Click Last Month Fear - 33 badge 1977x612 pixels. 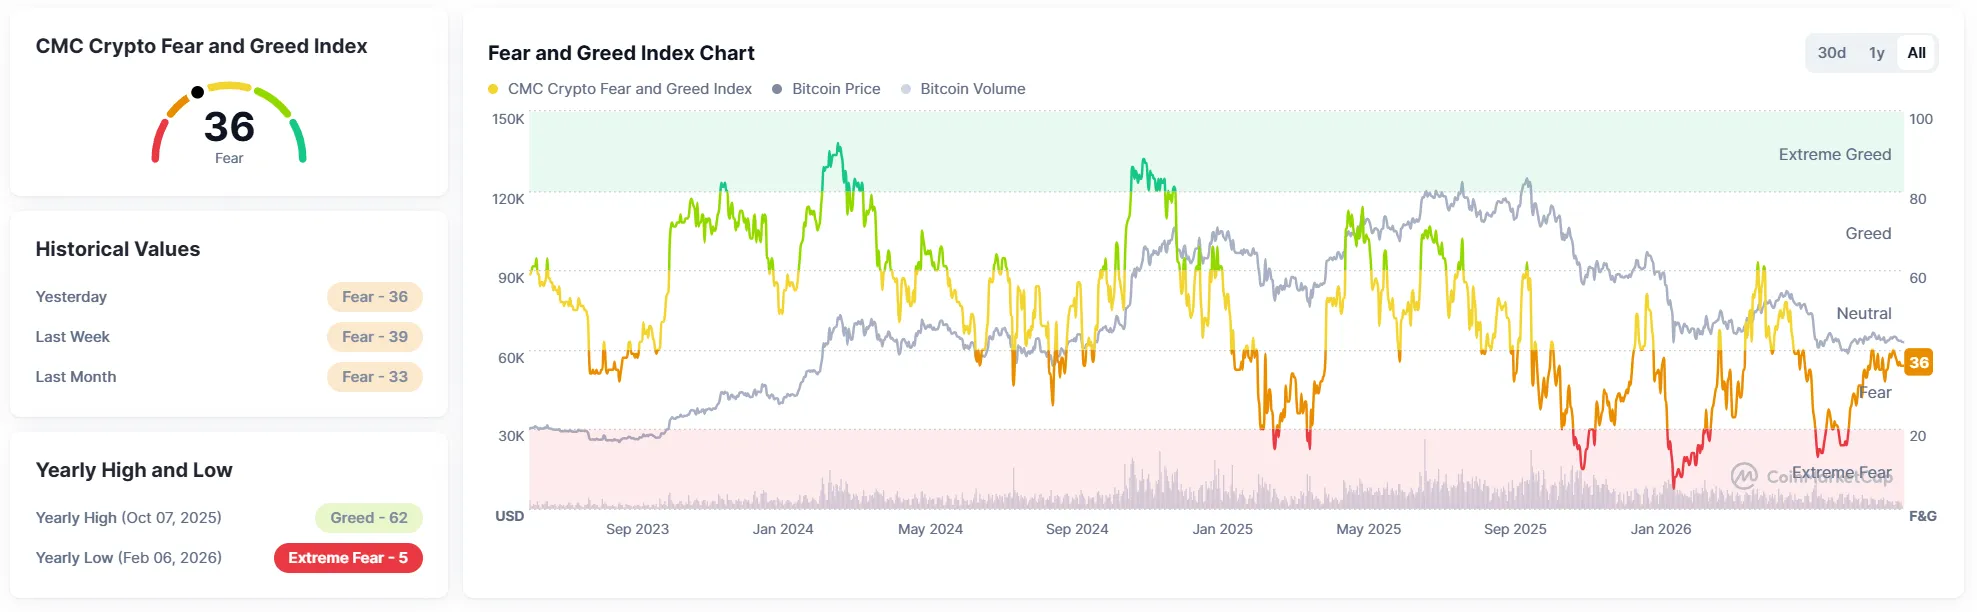click(375, 377)
